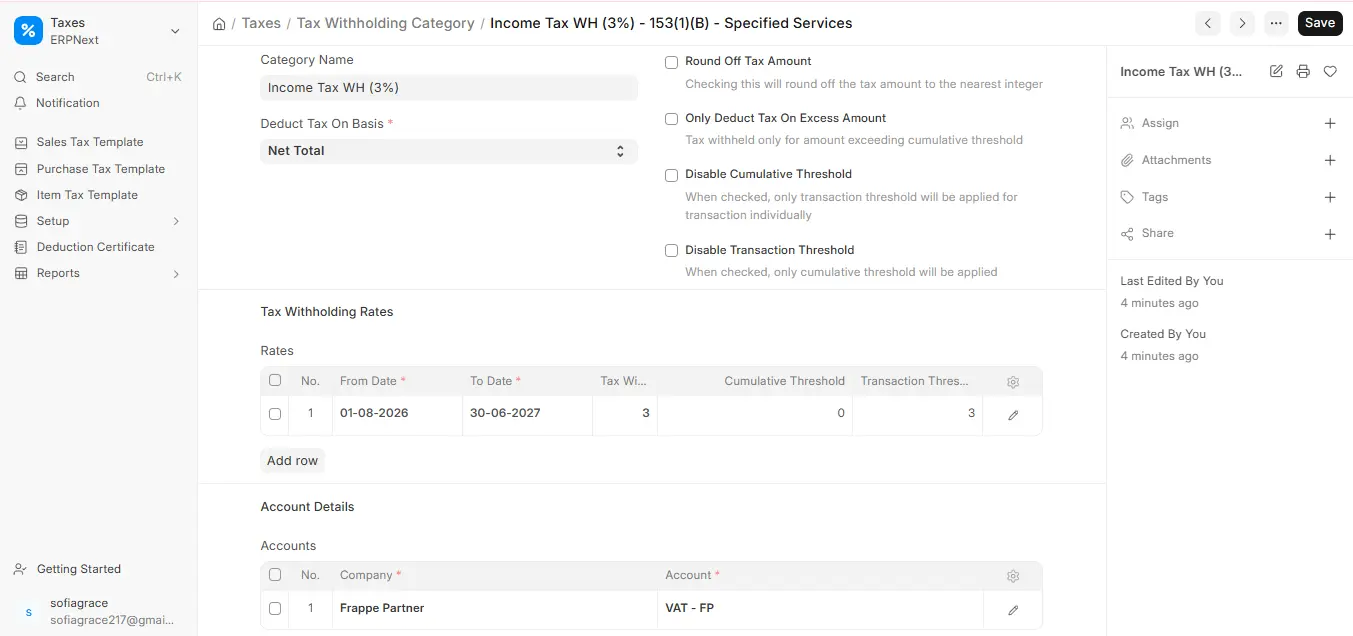Go to previous document with left arrow
Screen dimensions: 1353x636
(1208, 23)
